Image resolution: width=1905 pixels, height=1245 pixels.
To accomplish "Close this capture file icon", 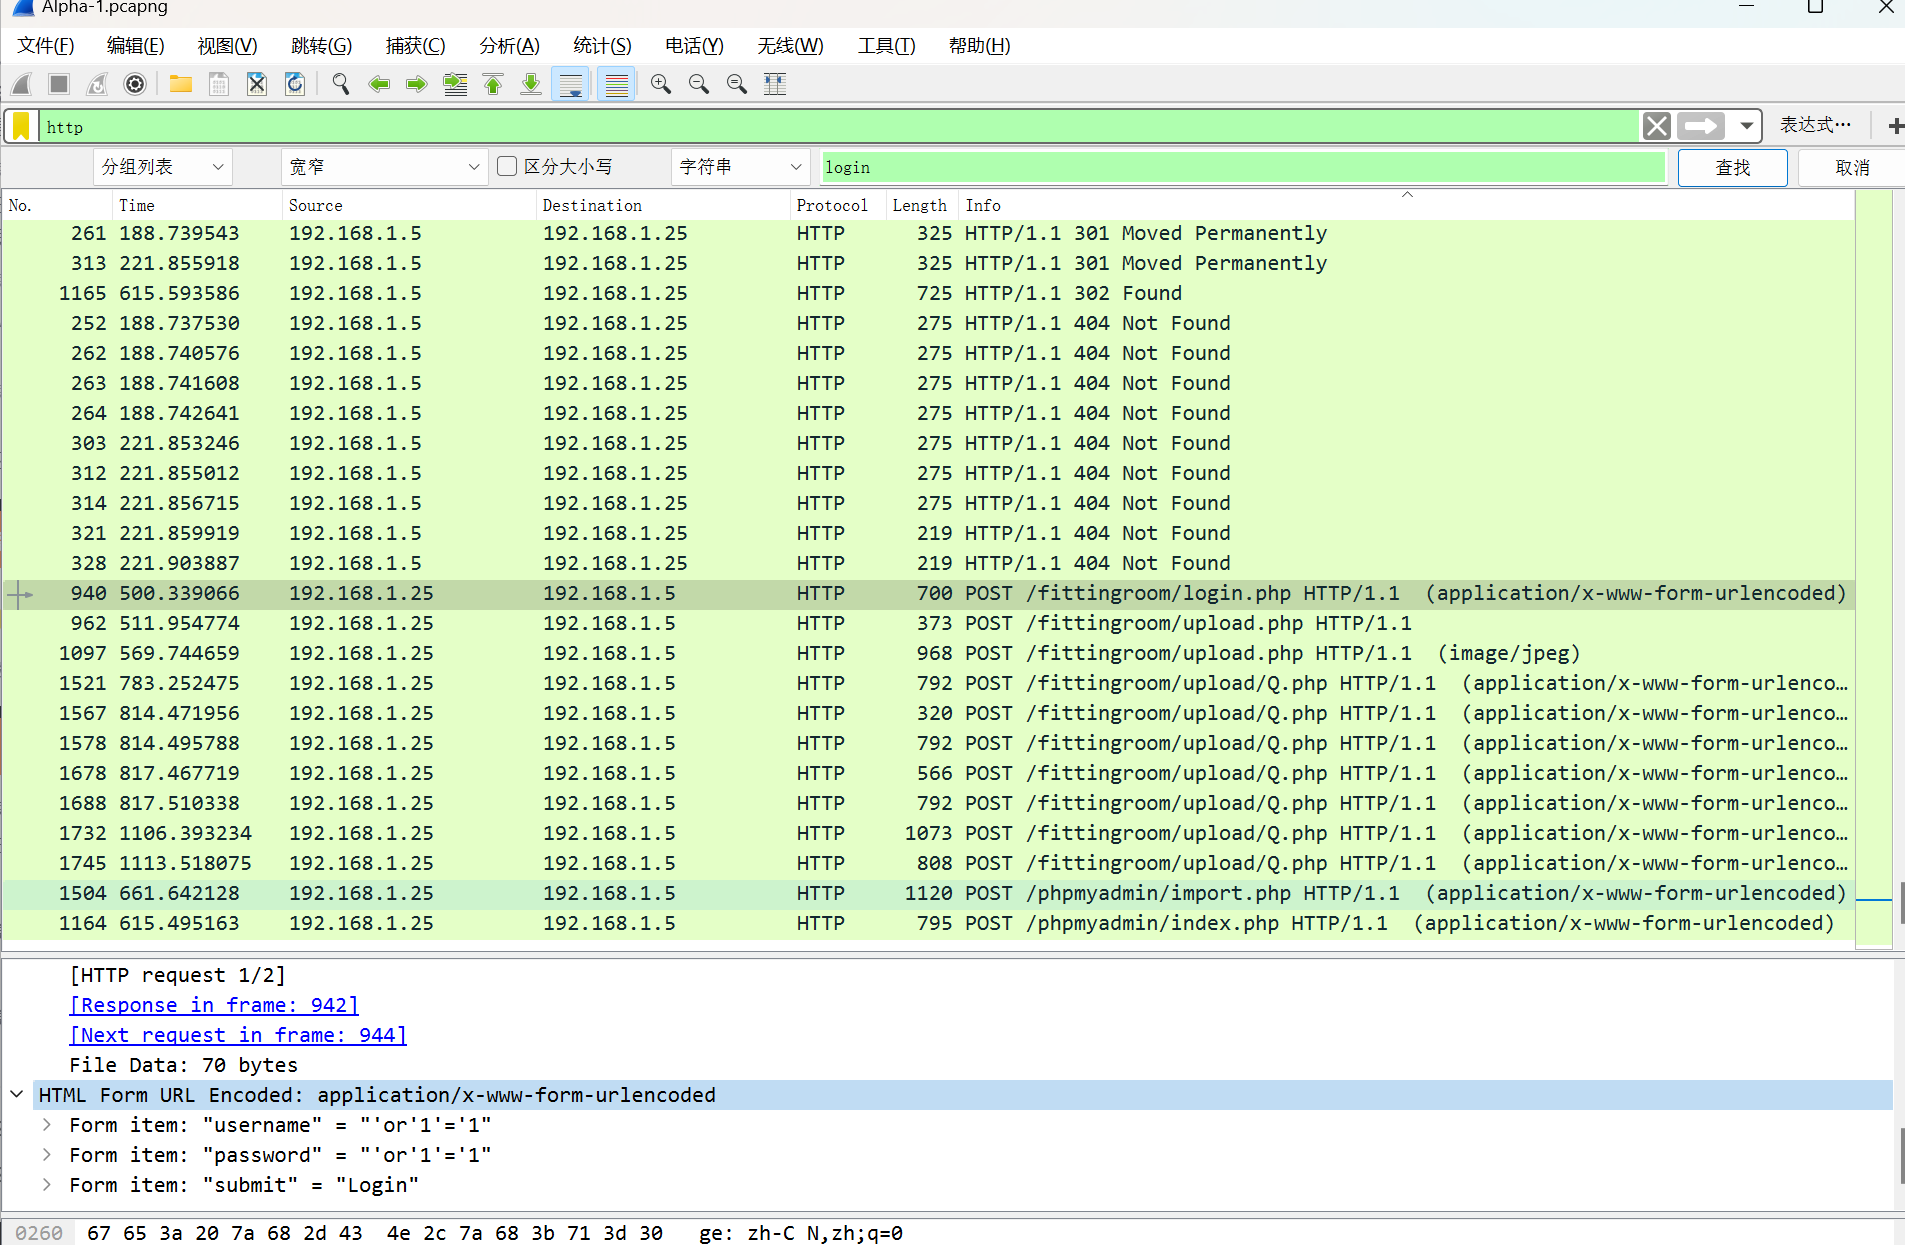I will click(x=257, y=84).
